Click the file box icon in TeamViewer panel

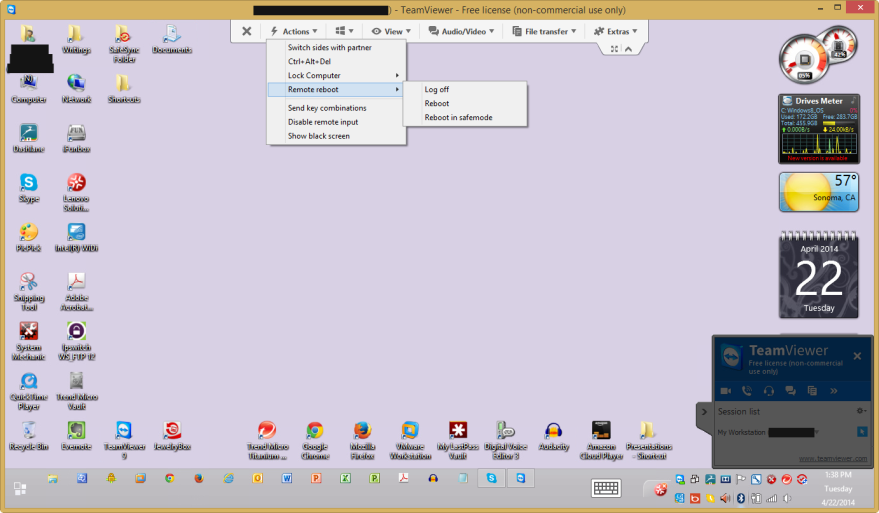(811, 389)
